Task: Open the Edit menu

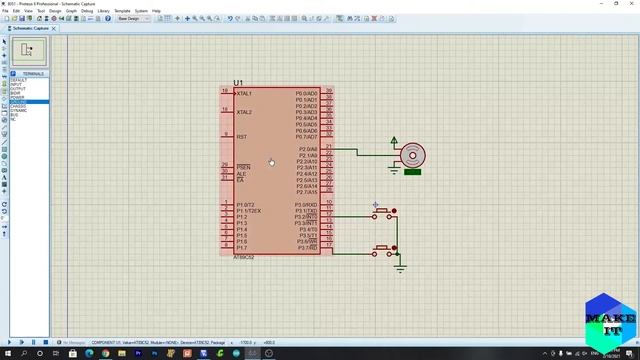Action: click(16, 11)
